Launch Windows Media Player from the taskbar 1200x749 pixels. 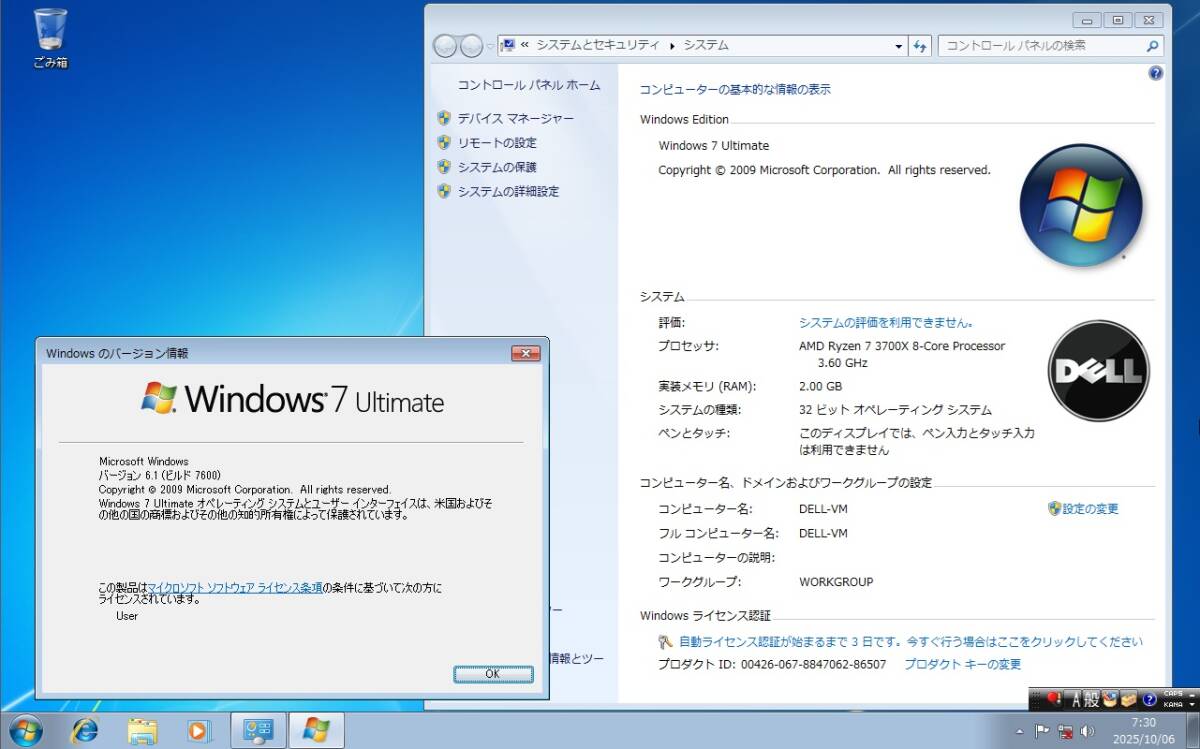199,731
